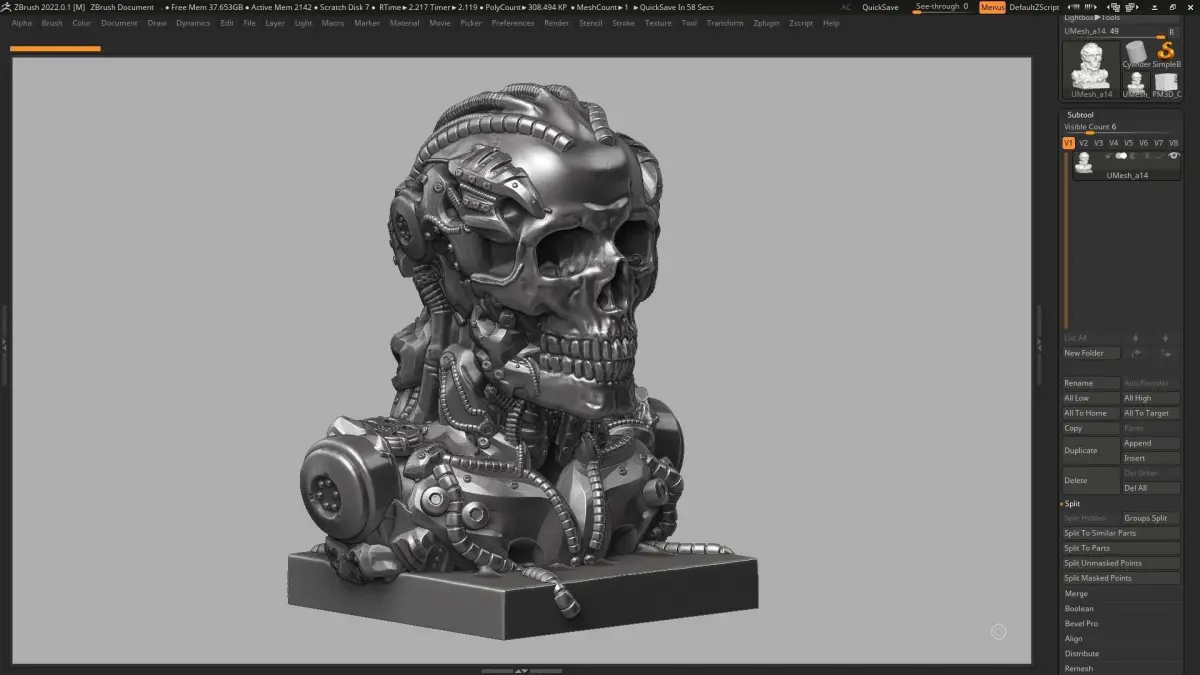Click the Groups Split button

[1151, 518]
